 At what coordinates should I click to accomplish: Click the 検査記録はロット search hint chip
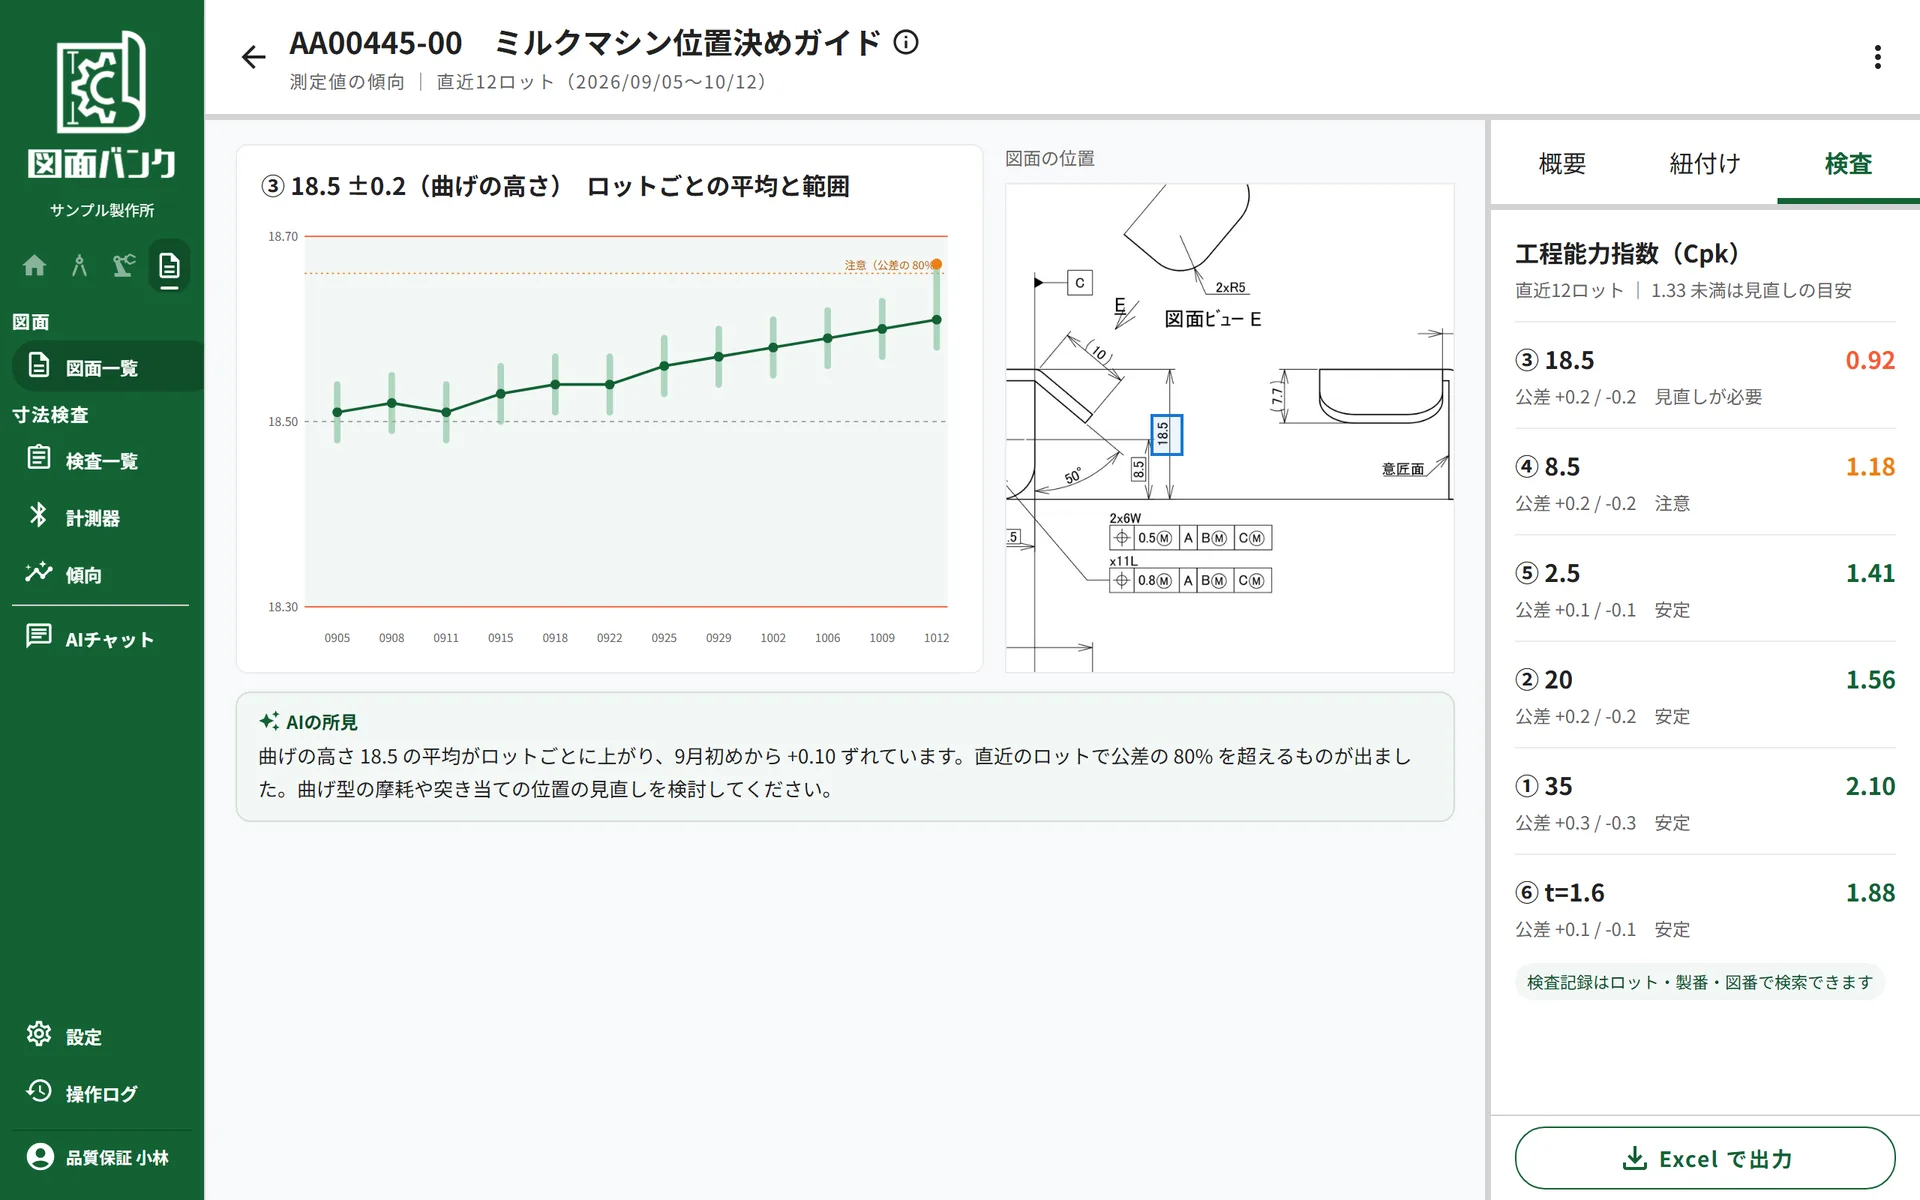pyautogui.click(x=1699, y=982)
